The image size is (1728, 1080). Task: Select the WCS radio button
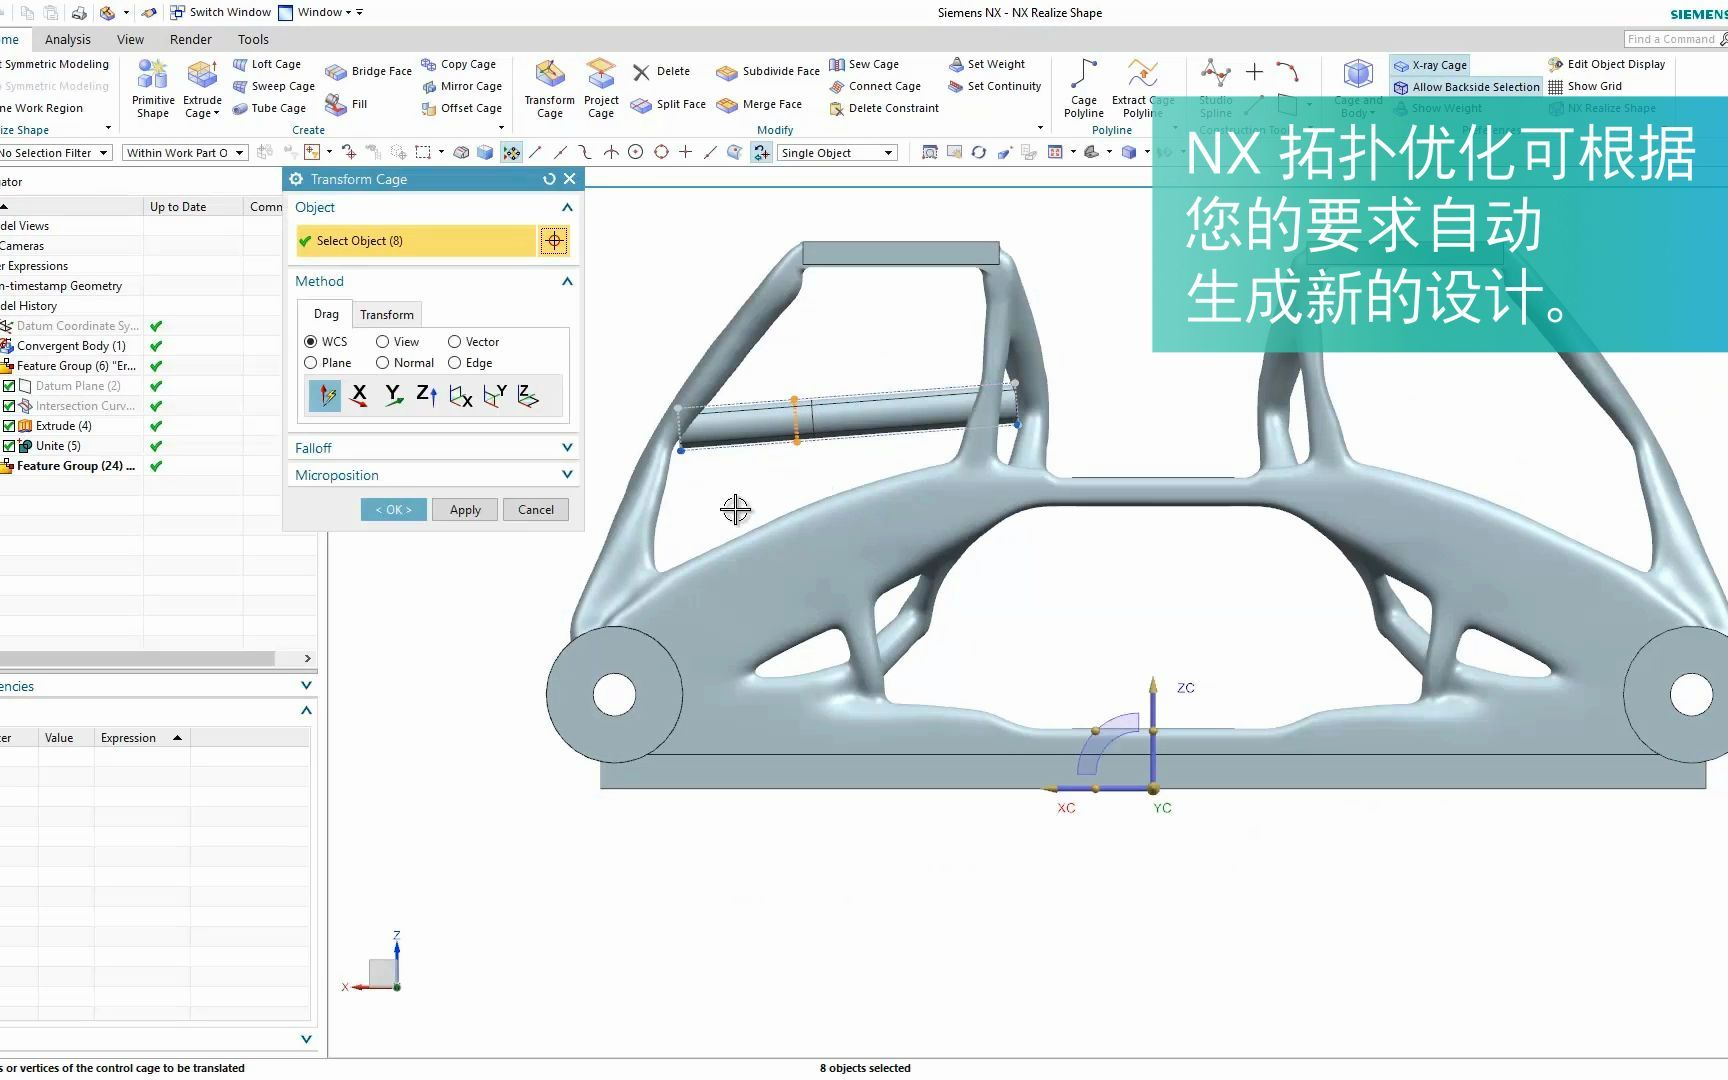click(x=311, y=342)
